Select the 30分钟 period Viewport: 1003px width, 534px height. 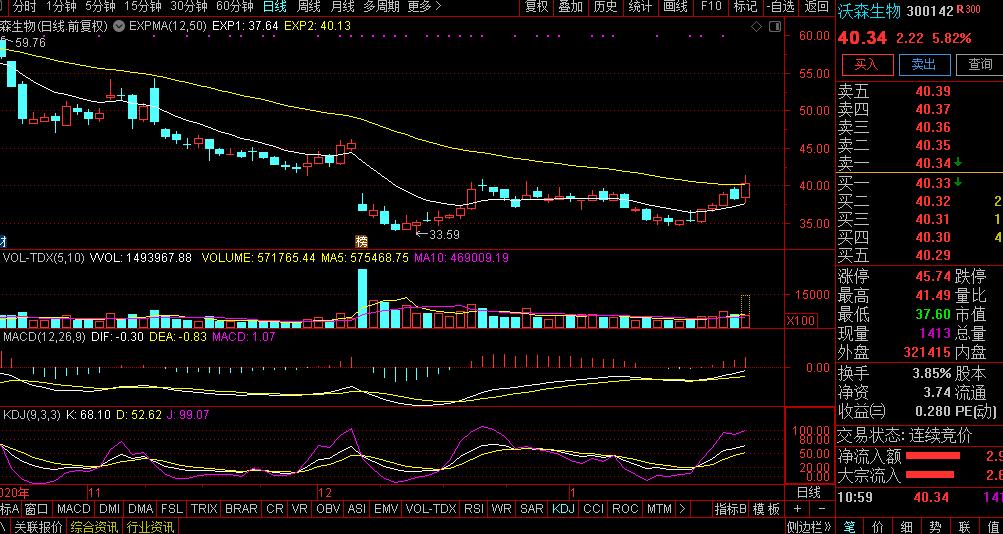[189, 7]
